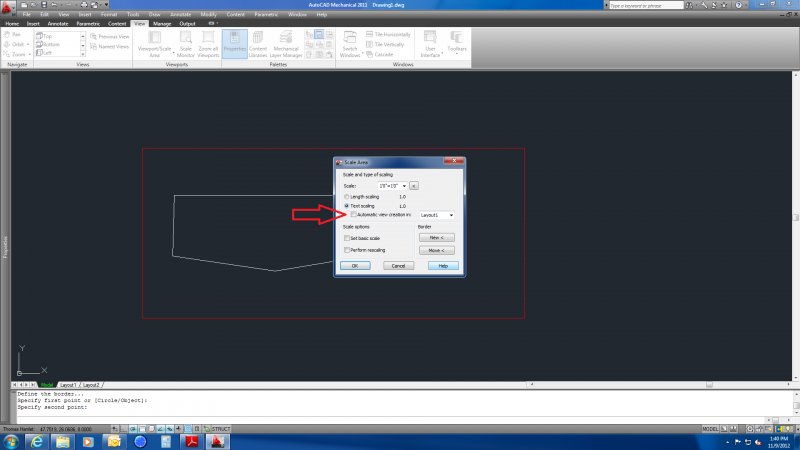Expand the Quick Access Toolbar customize arrow
Screen dimensions: 800x450
(107, 5)
